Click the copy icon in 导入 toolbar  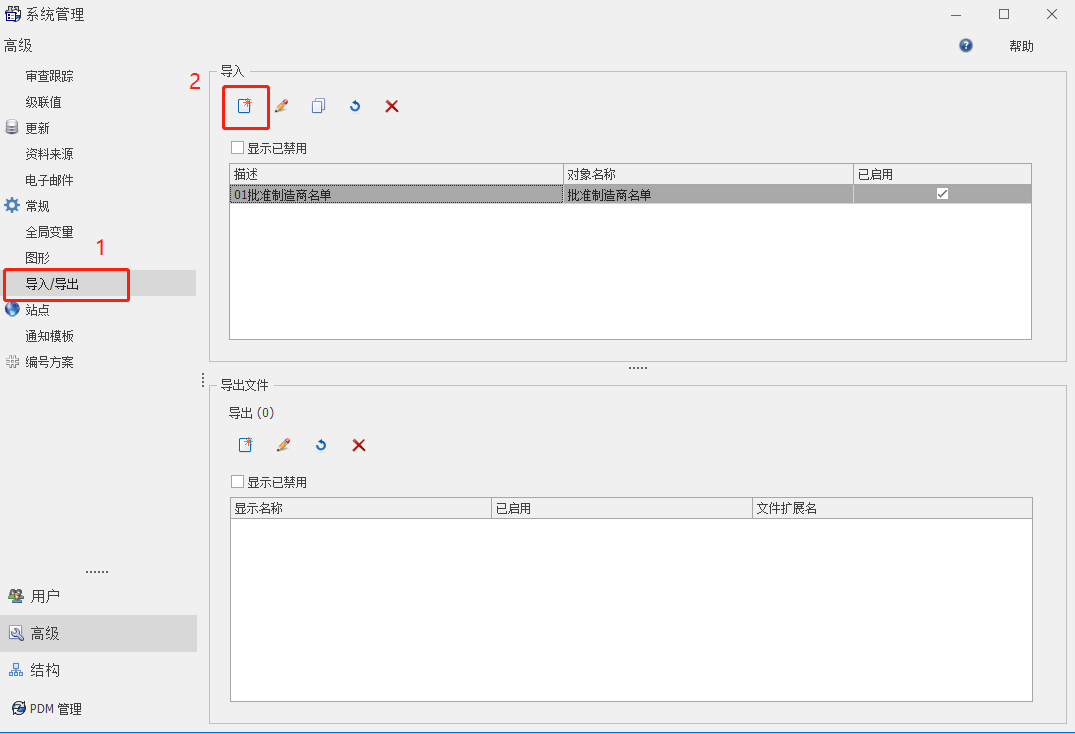click(318, 106)
